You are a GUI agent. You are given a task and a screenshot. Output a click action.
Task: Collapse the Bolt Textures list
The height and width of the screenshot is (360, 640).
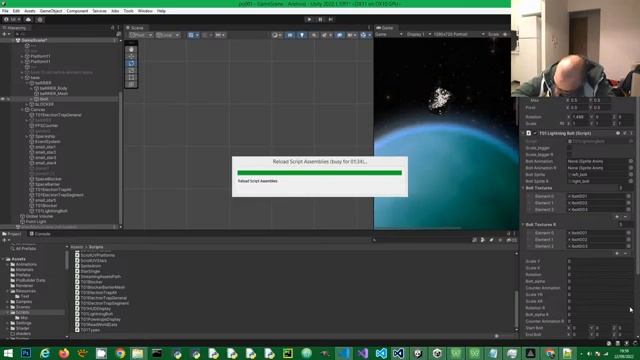point(523,188)
